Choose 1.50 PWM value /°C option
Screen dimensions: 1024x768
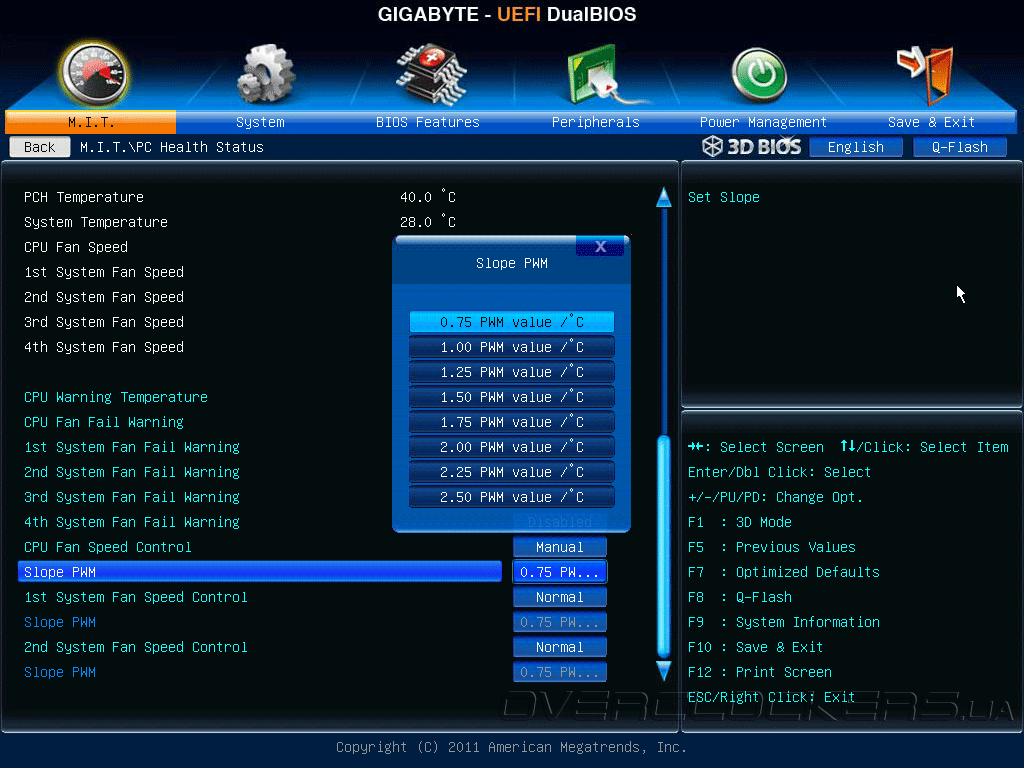(511, 397)
